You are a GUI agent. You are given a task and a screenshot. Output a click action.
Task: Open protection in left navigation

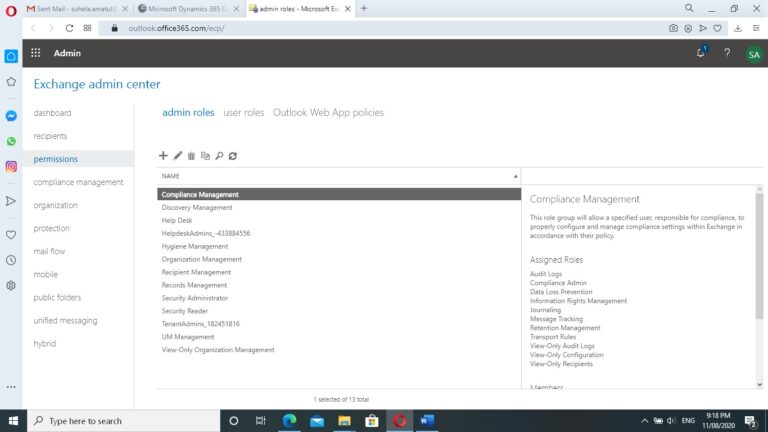[x=51, y=228]
